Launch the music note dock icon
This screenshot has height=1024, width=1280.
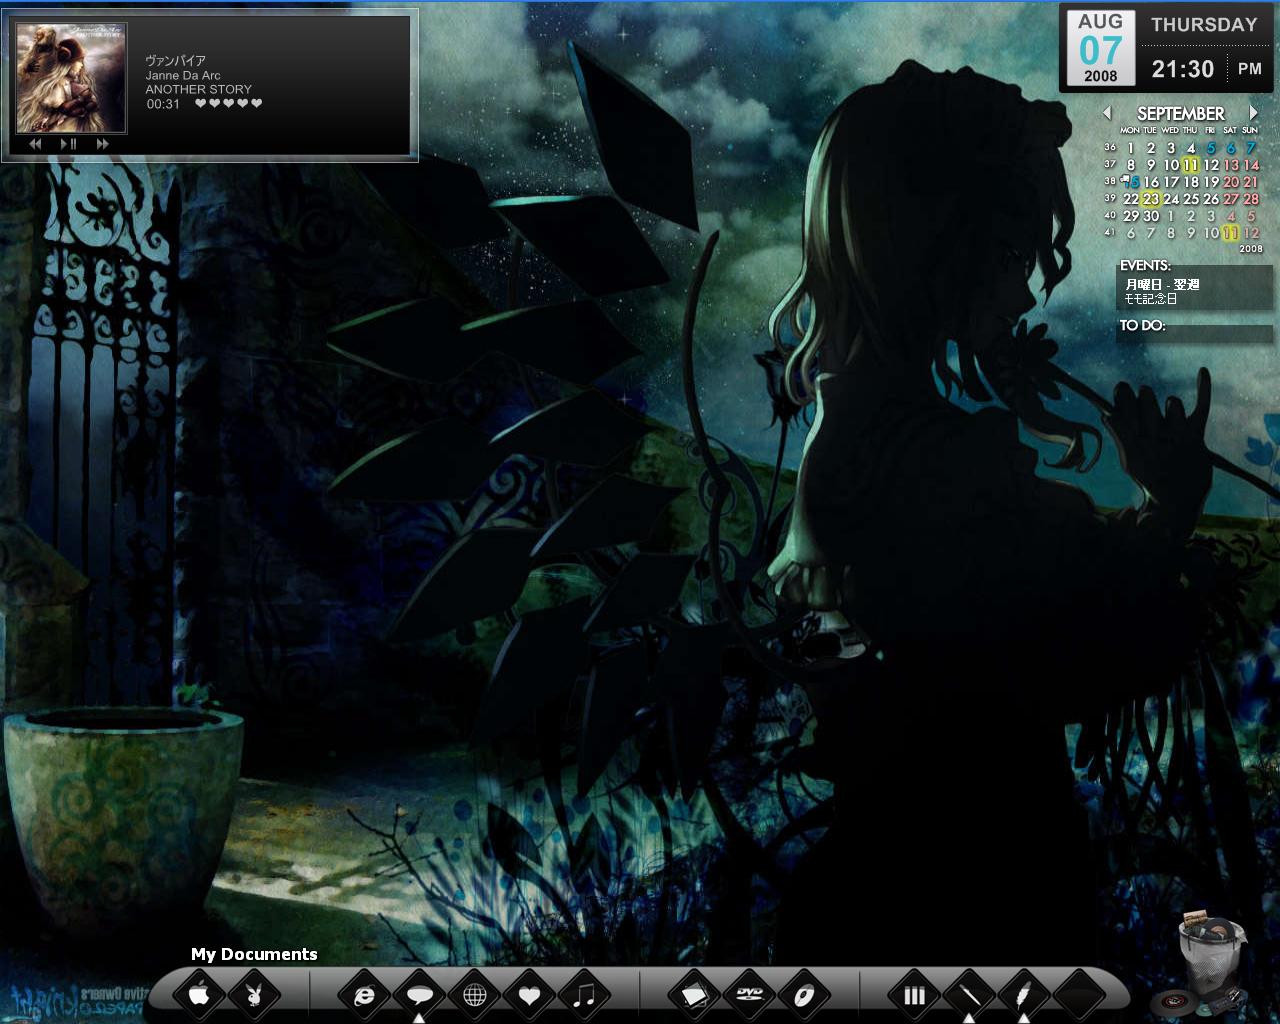(x=585, y=995)
